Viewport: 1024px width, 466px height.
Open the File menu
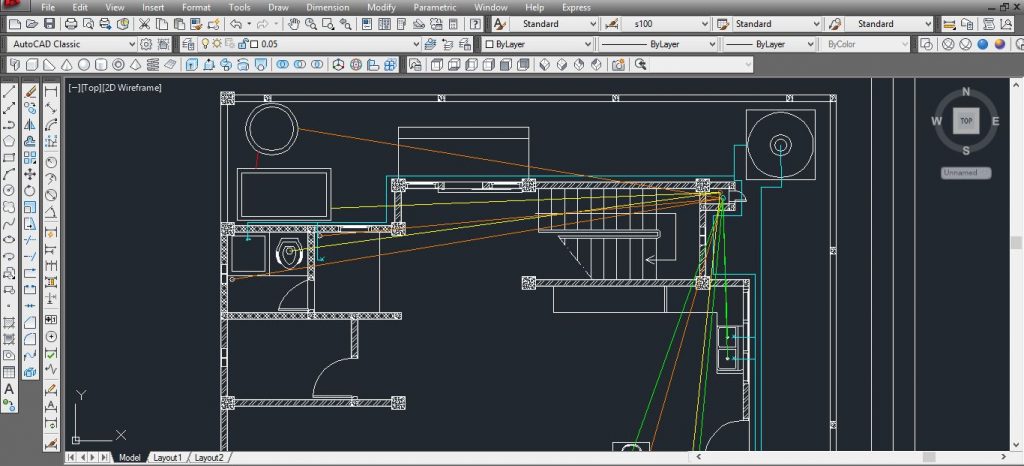tap(48, 7)
